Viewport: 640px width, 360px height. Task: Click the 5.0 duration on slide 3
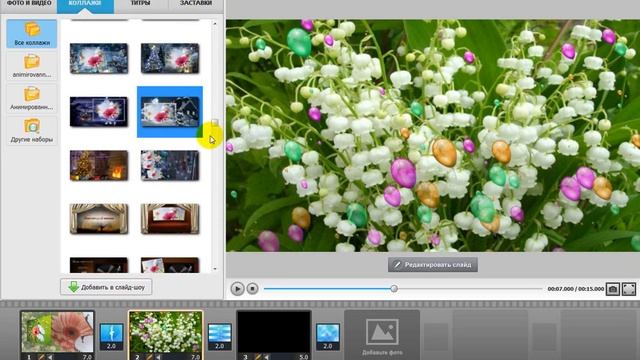pos(304,357)
